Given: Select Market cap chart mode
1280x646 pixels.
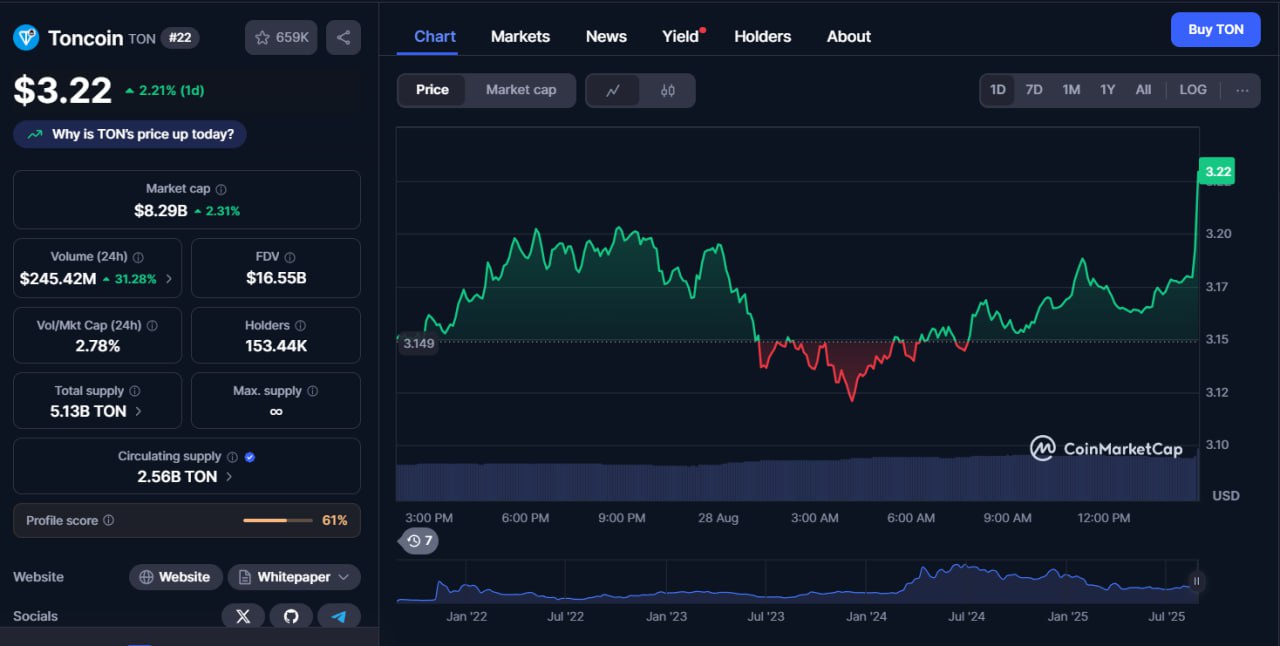Looking at the screenshot, I should [x=521, y=90].
